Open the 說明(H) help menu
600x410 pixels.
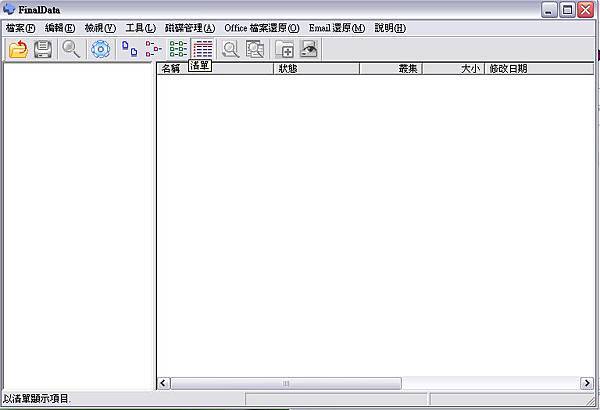pyautogui.click(x=390, y=28)
